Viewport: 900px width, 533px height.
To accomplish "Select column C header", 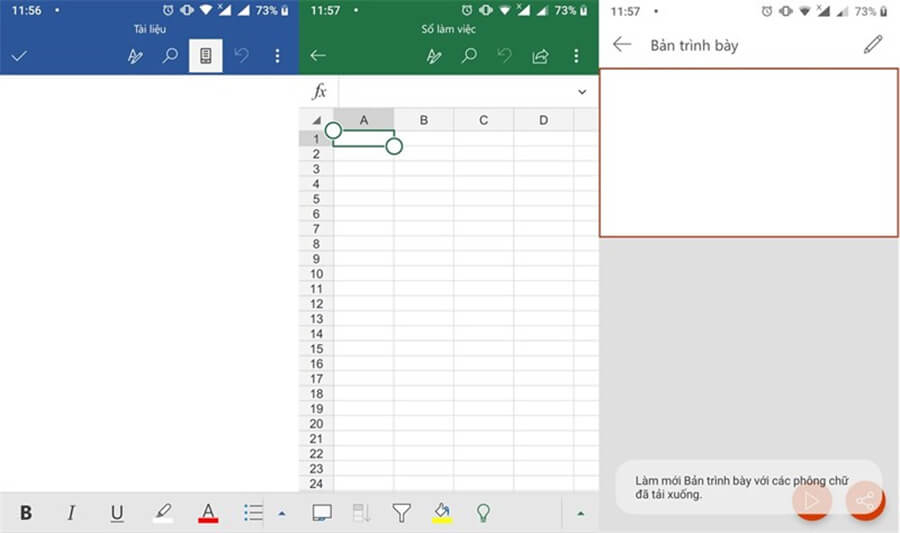I will [x=483, y=120].
